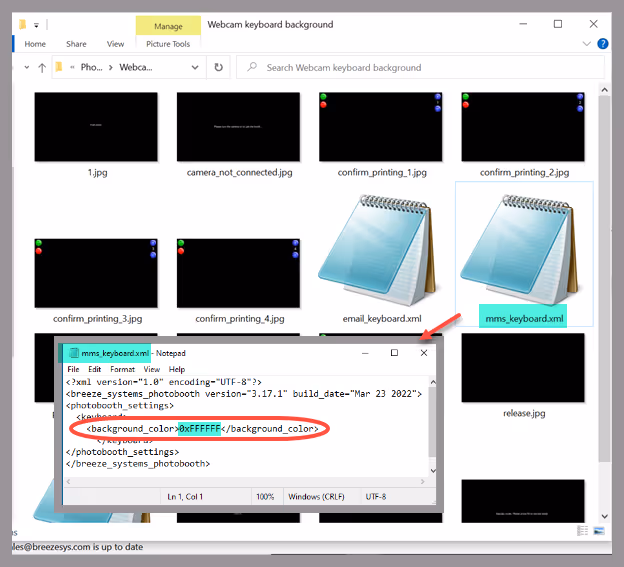The width and height of the screenshot is (624, 567).
Task: Close the Notepad window
Action: (x=424, y=353)
